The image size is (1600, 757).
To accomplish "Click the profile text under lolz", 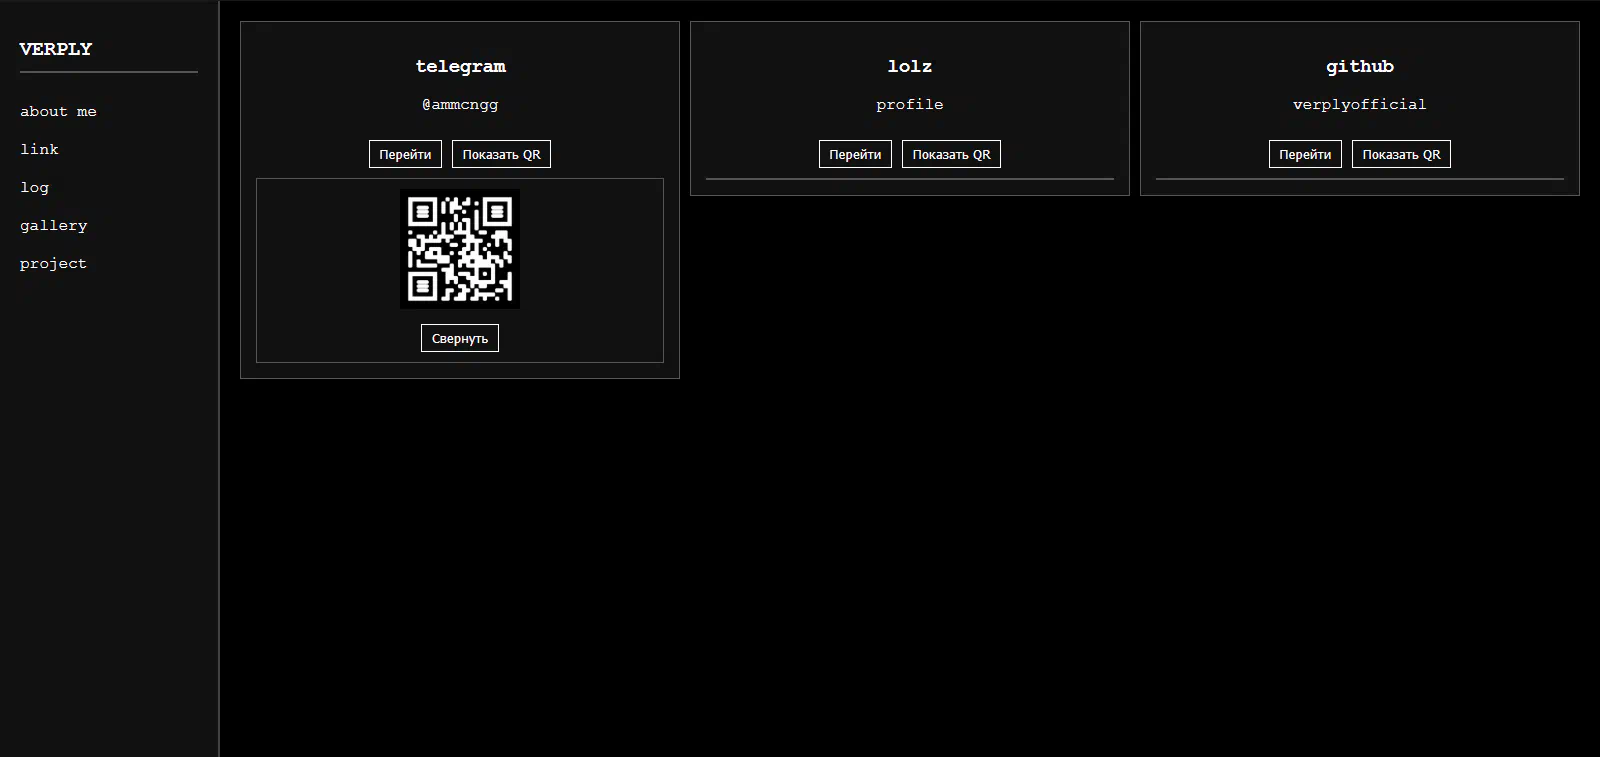I will click(x=910, y=104).
